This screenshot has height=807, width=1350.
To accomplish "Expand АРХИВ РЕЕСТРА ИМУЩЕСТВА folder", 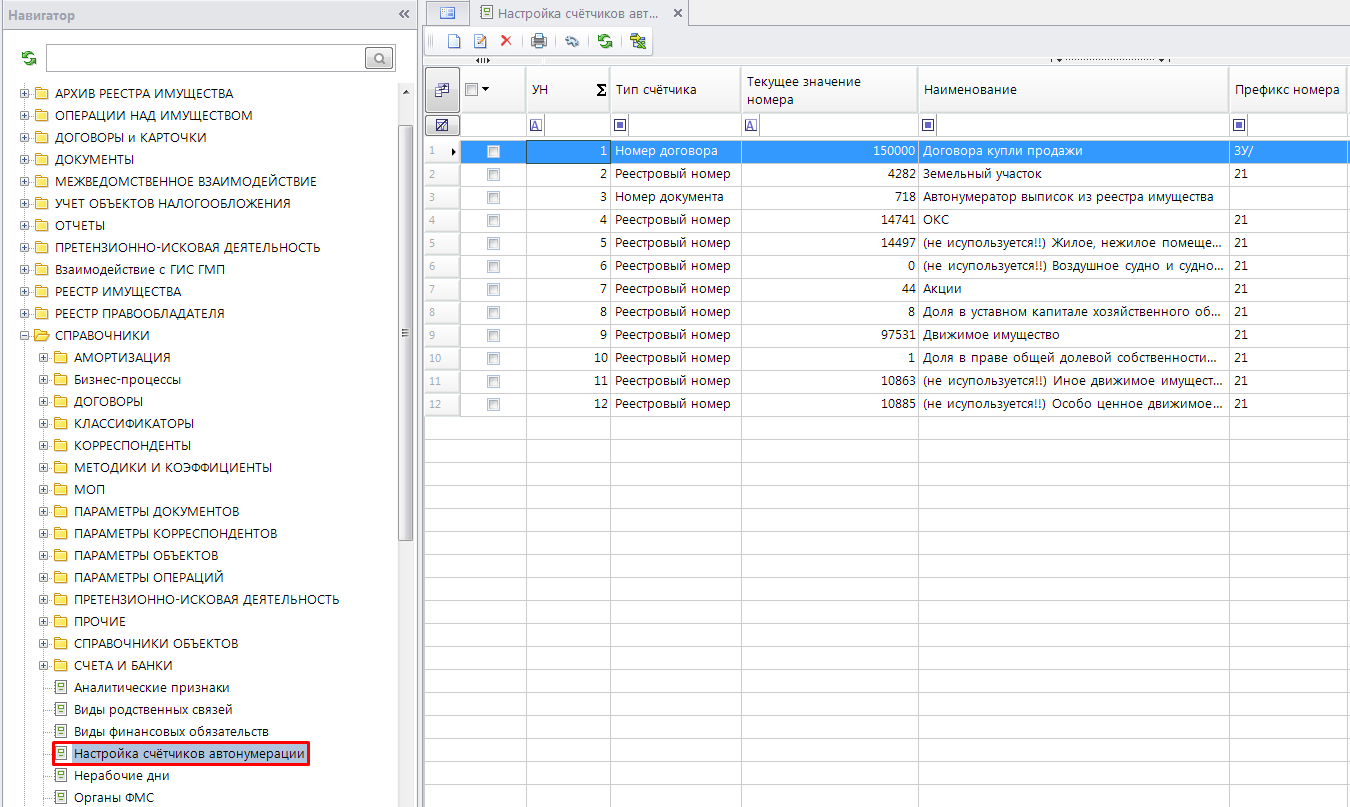I will [x=24, y=94].
